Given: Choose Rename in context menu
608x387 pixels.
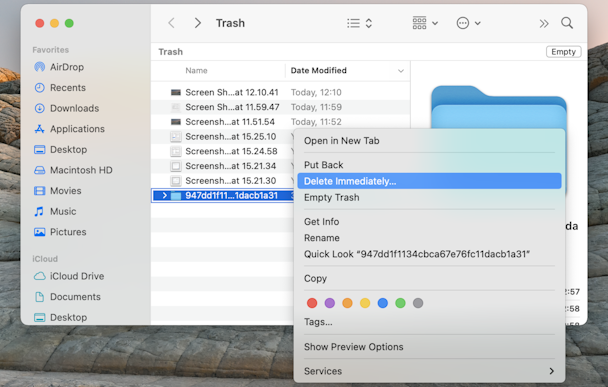Looking at the screenshot, I should pos(321,238).
